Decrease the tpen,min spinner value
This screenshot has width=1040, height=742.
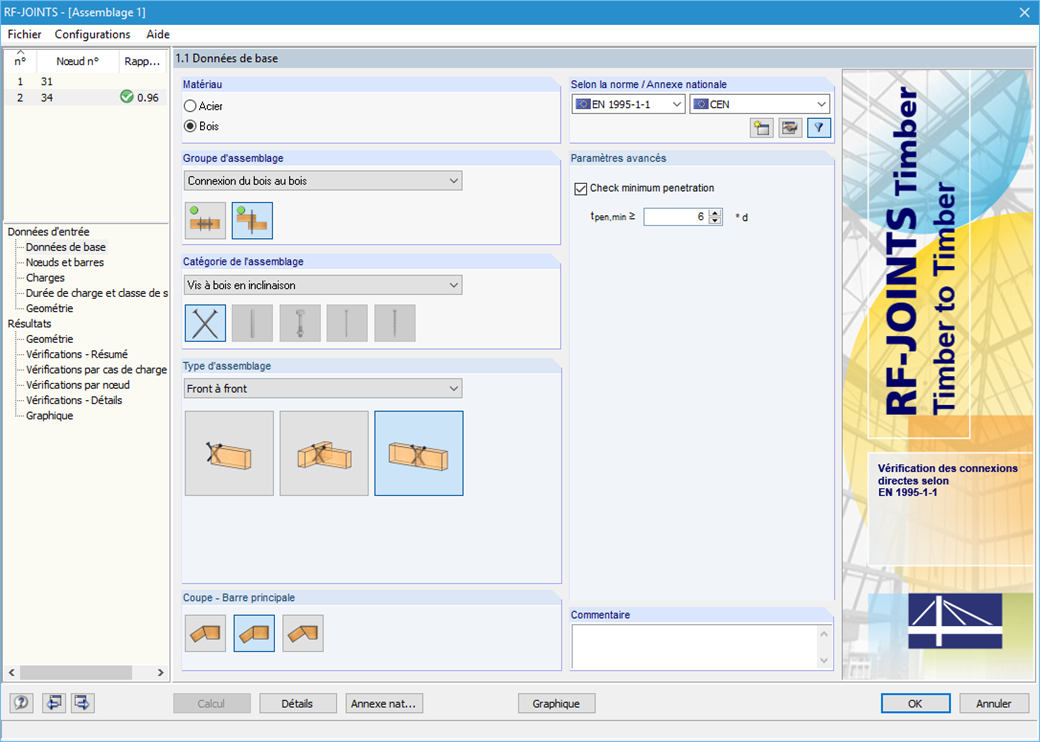(x=715, y=221)
